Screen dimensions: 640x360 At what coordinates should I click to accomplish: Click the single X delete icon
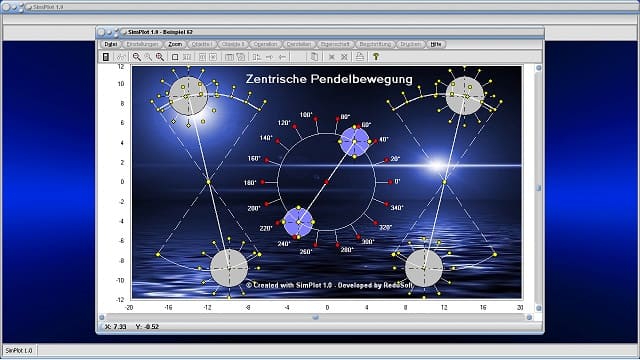[x=331, y=57]
